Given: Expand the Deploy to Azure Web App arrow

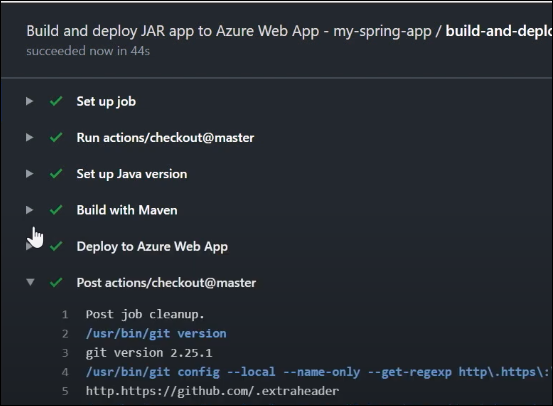Looking at the screenshot, I should click(30, 247).
